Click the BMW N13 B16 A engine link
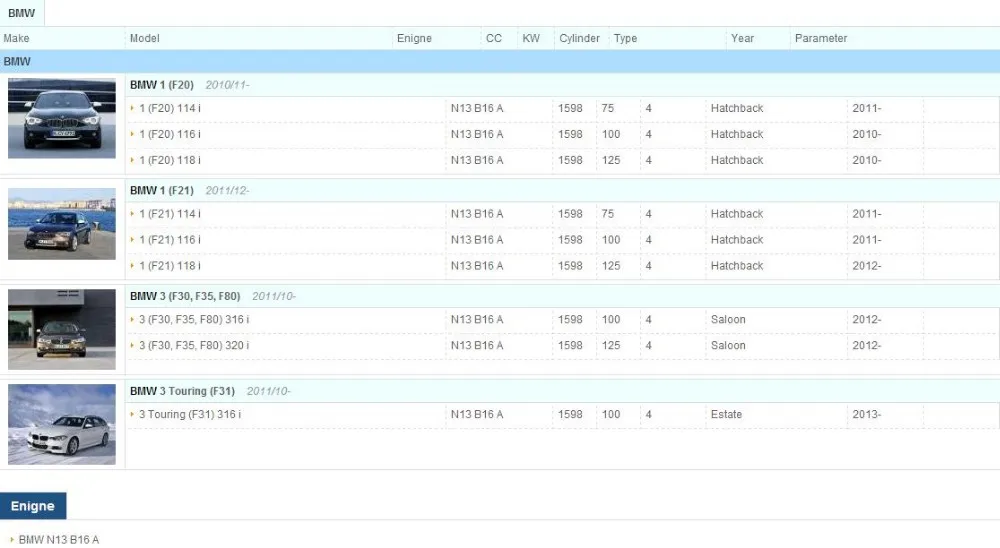 (x=59, y=540)
